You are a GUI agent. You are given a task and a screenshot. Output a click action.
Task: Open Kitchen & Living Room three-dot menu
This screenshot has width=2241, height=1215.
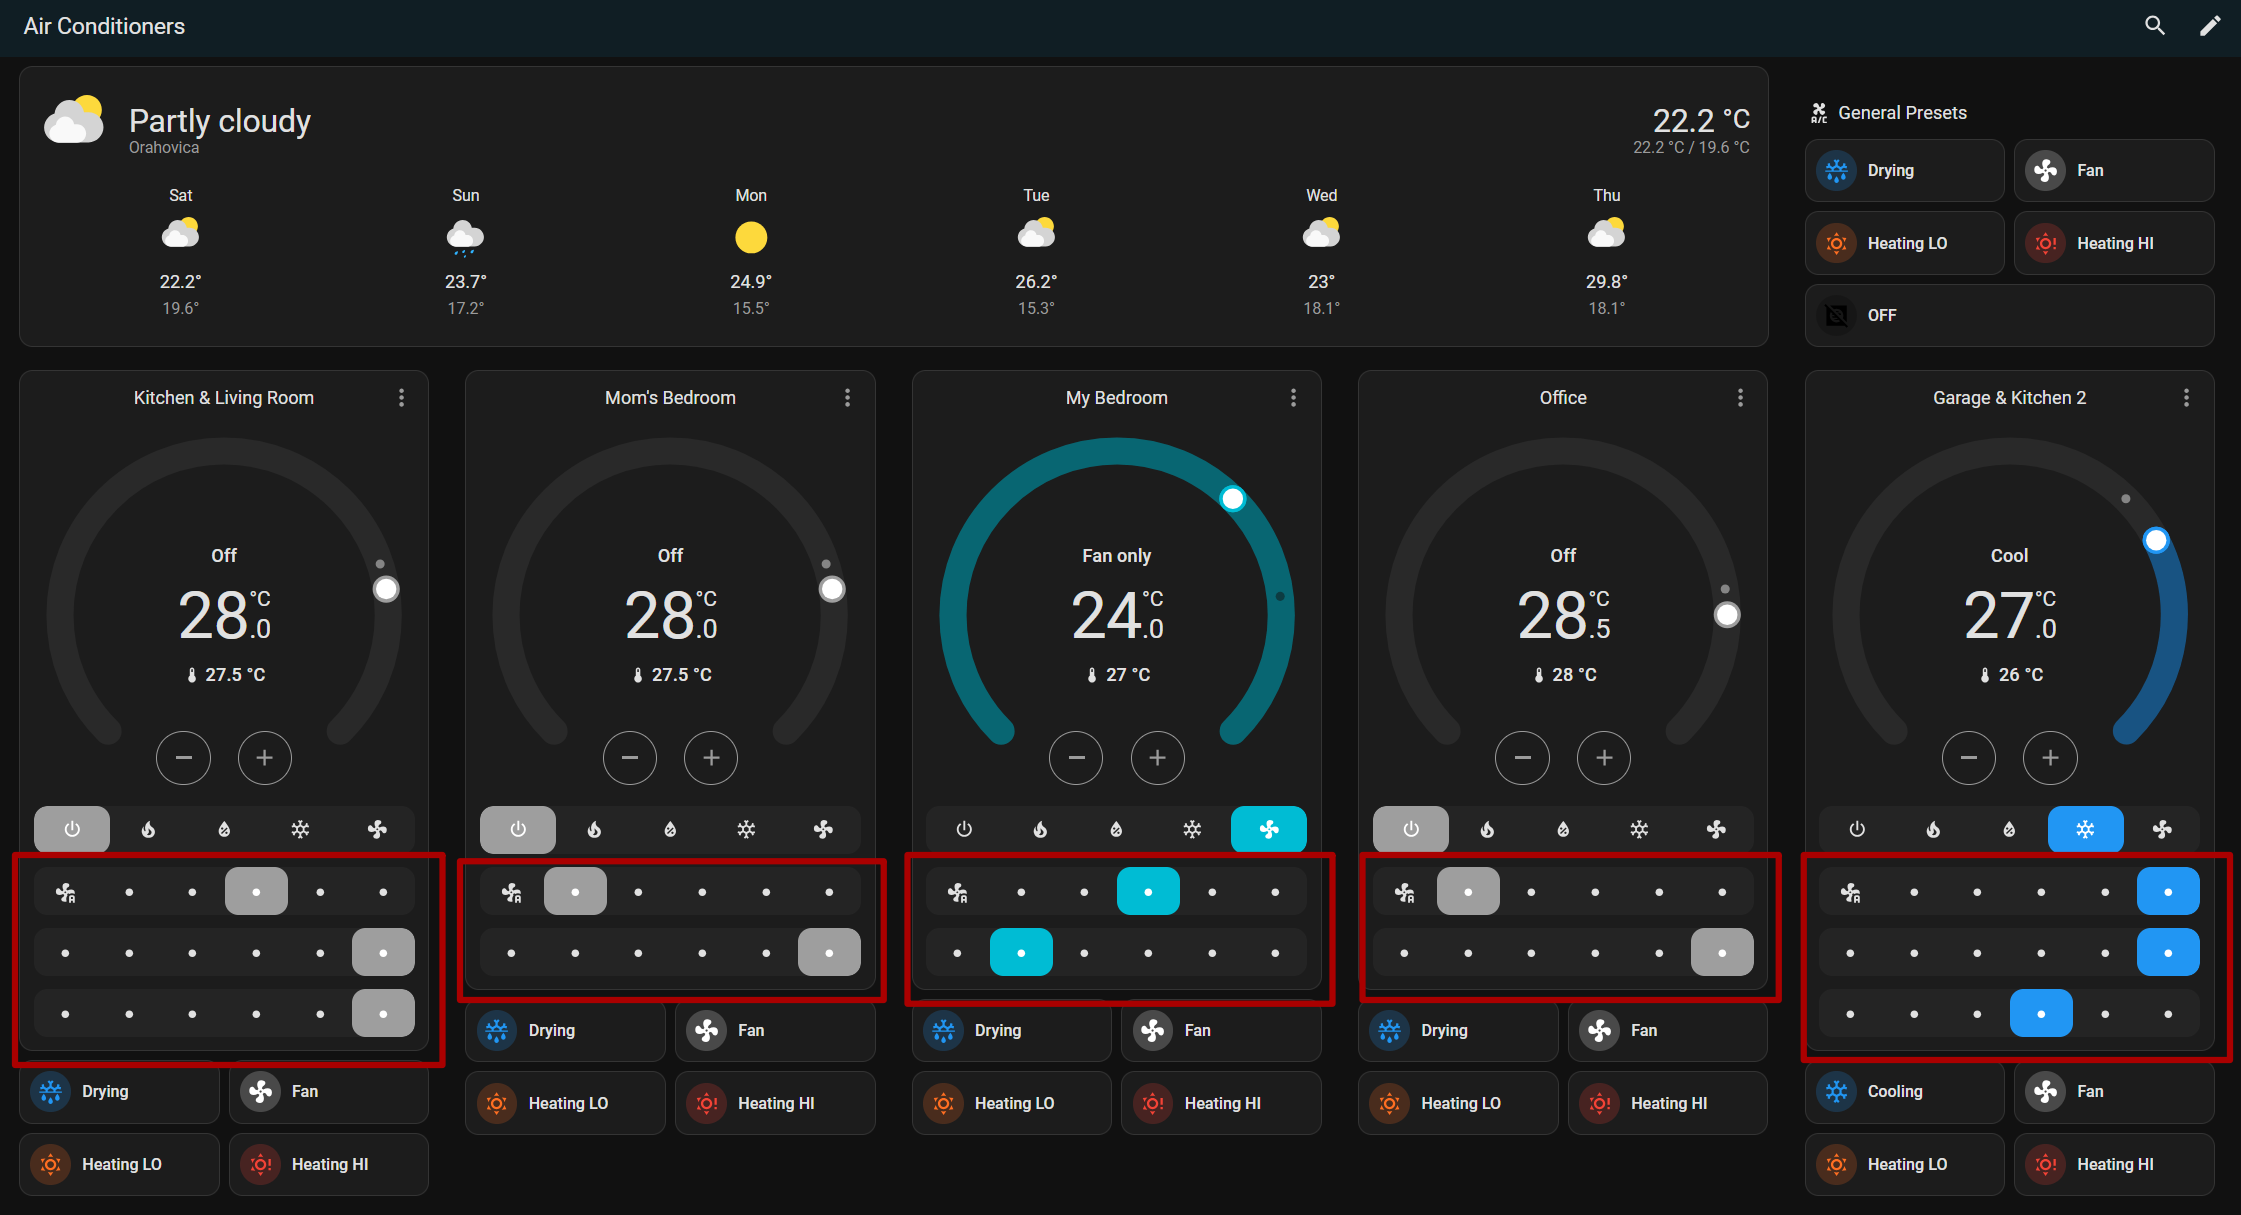click(402, 398)
